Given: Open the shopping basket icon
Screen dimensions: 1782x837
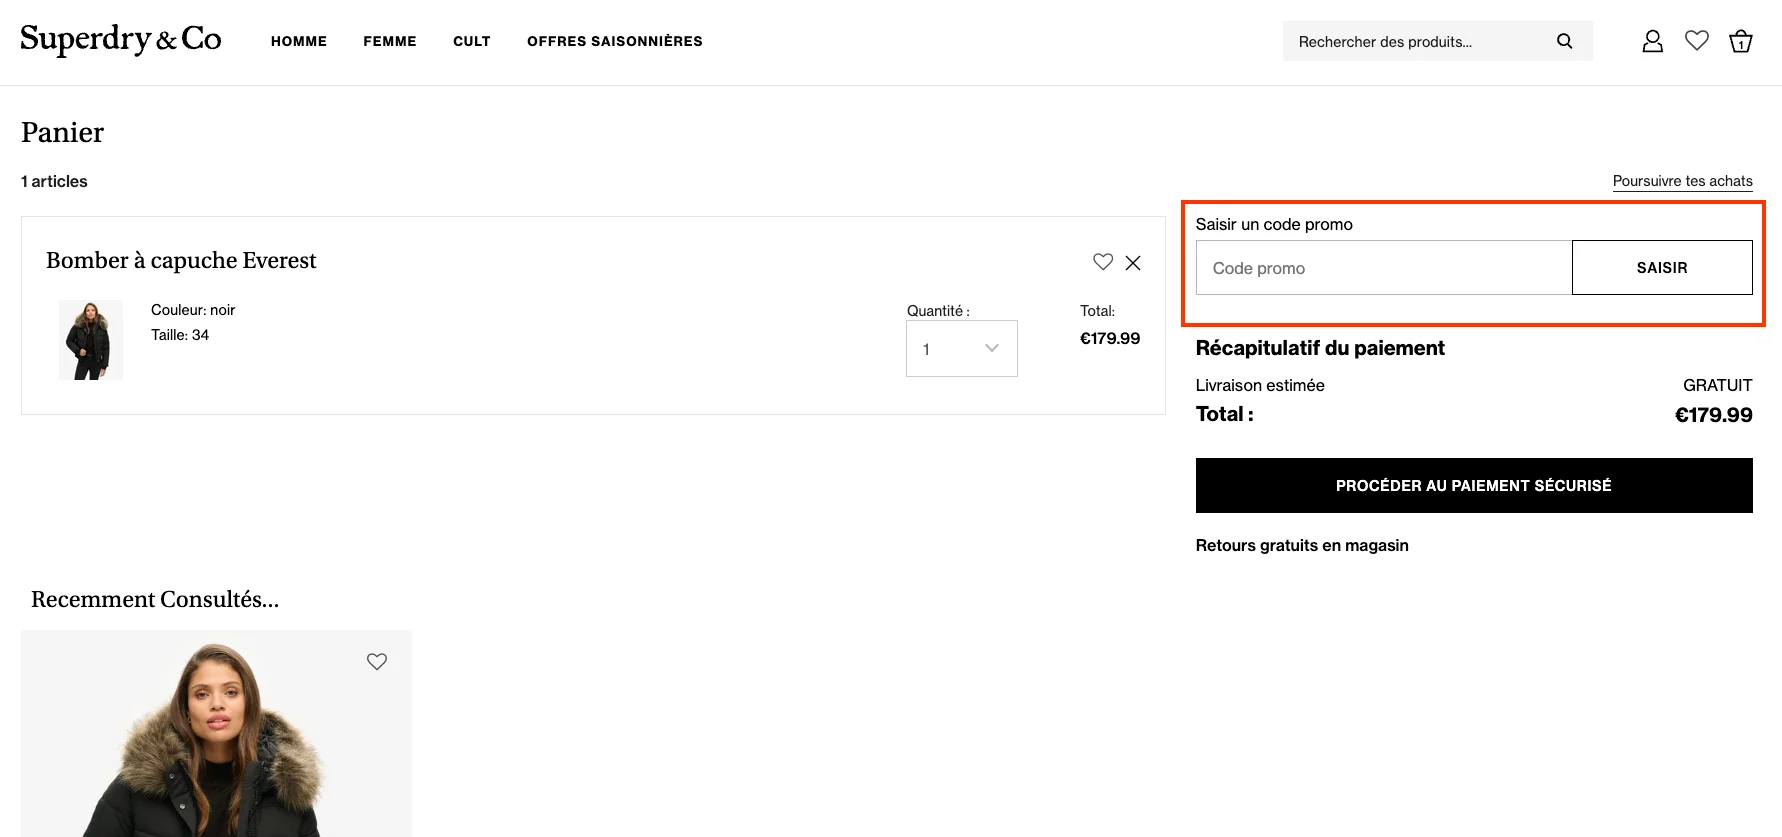Looking at the screenshot, I should pyautogui.click(x=1741, y=41).
